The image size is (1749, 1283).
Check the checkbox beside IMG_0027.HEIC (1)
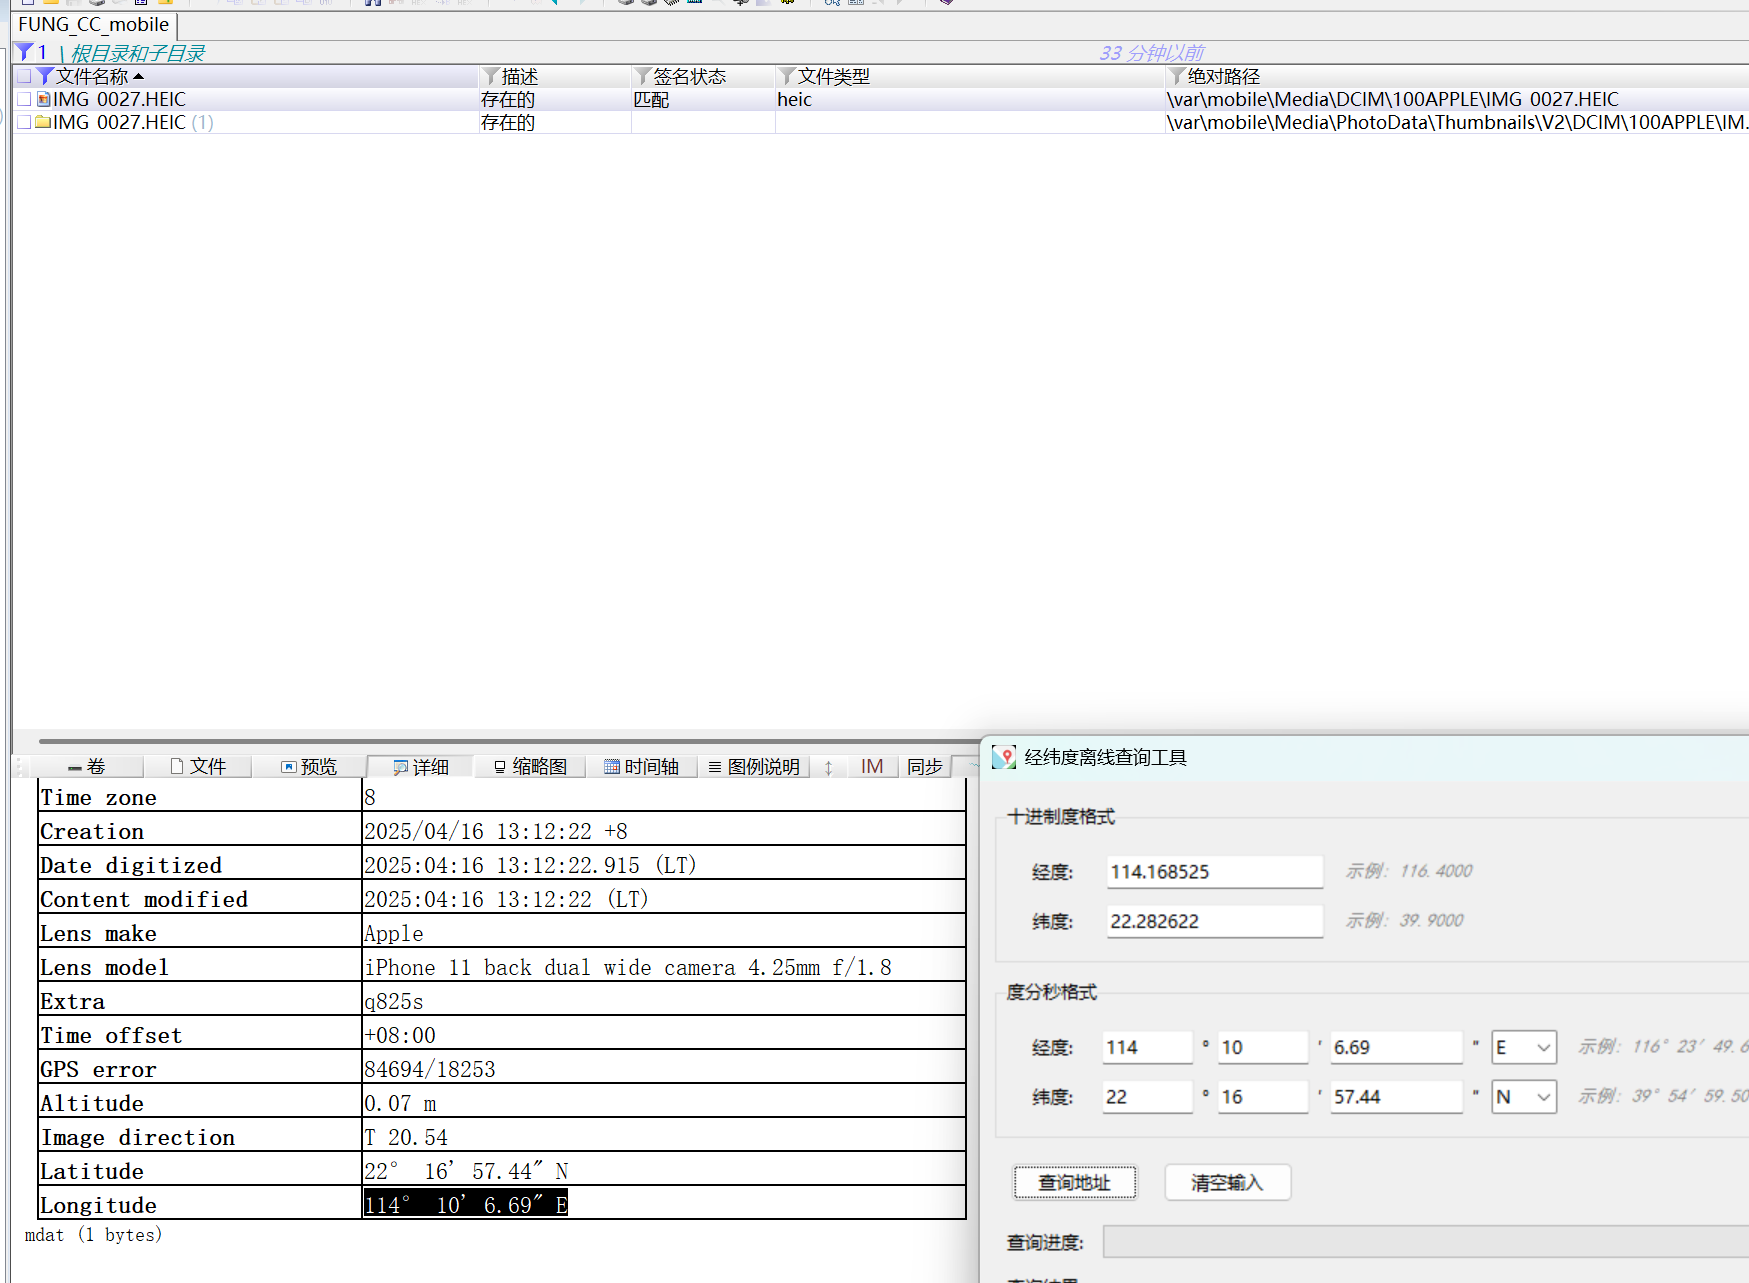23,122
